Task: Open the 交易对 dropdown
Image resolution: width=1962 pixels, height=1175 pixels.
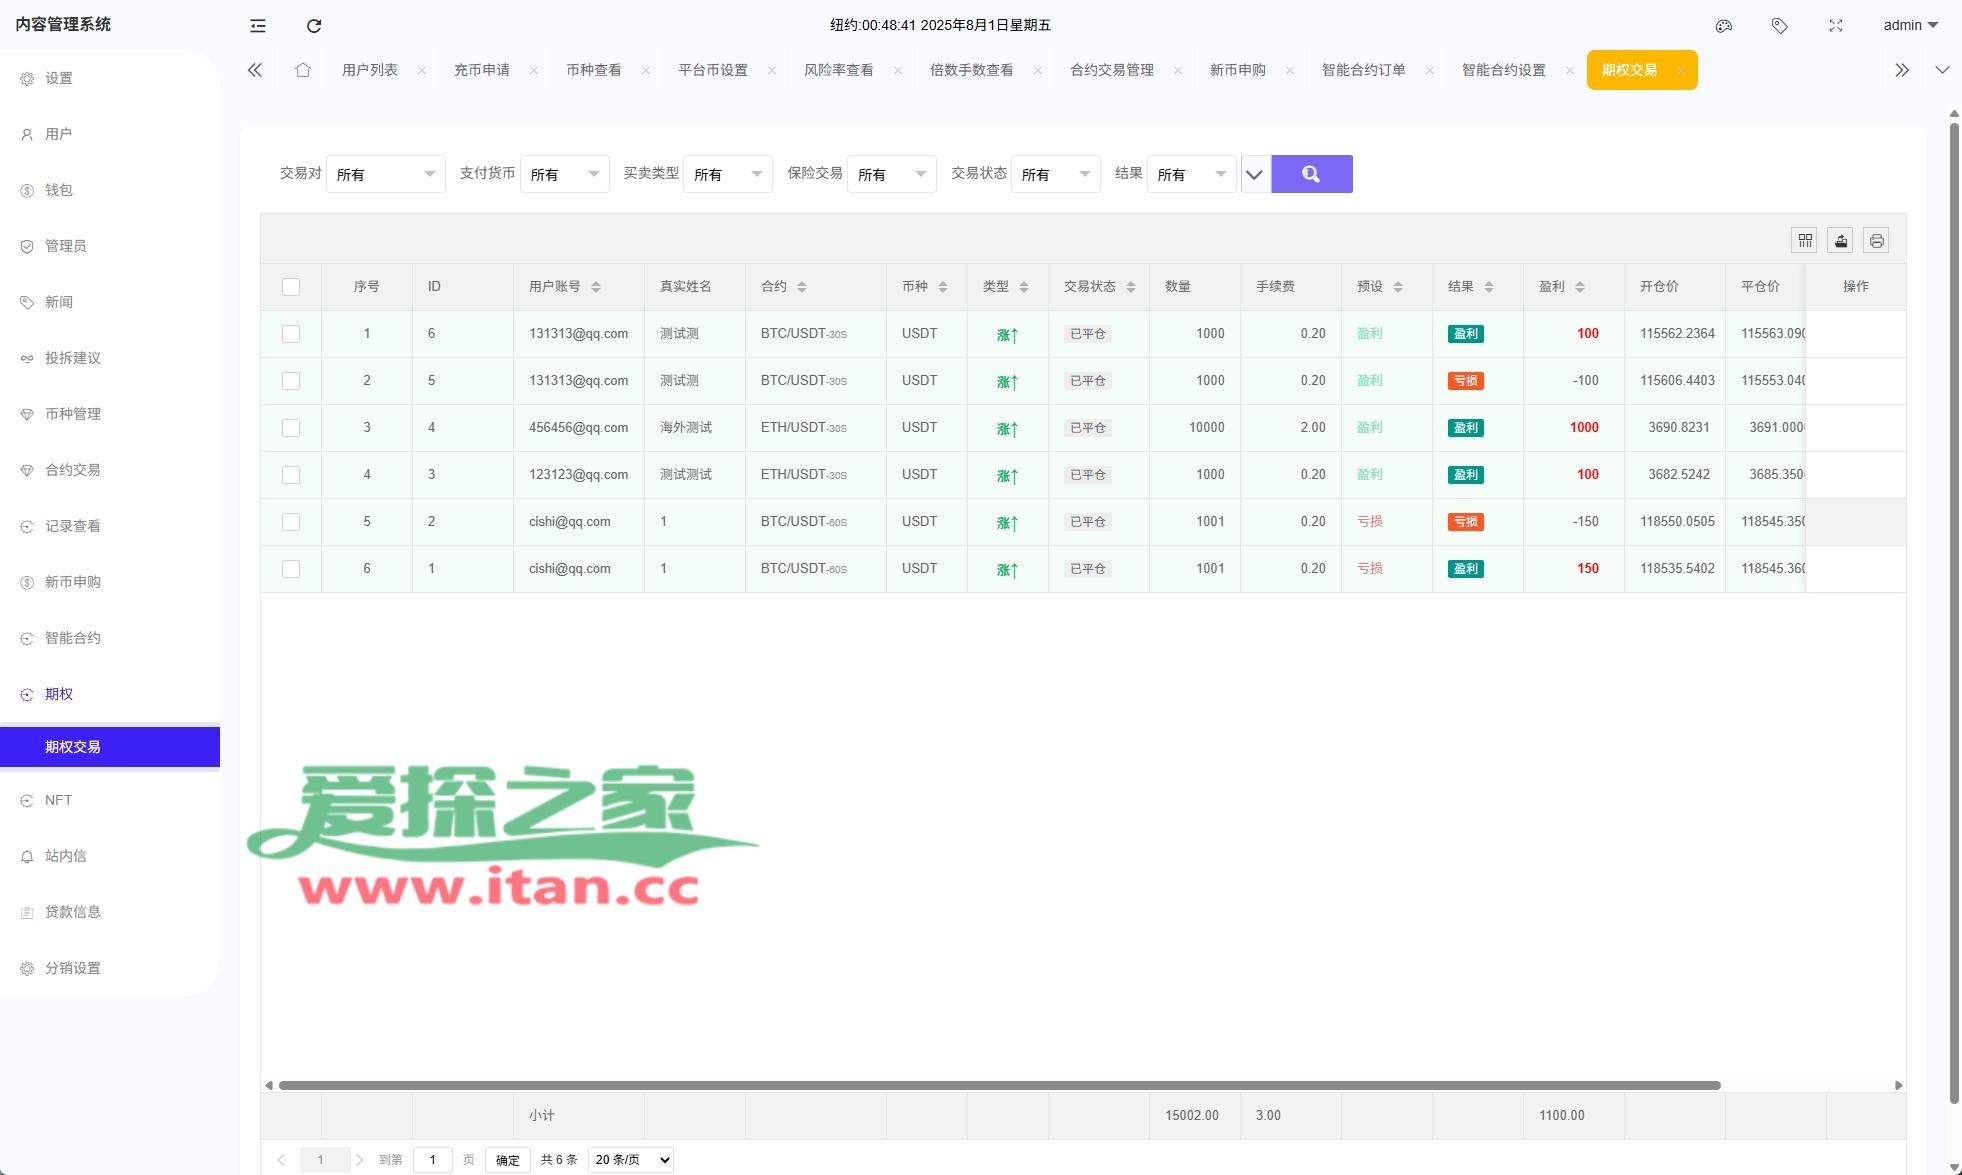Action: pos(385,174)
